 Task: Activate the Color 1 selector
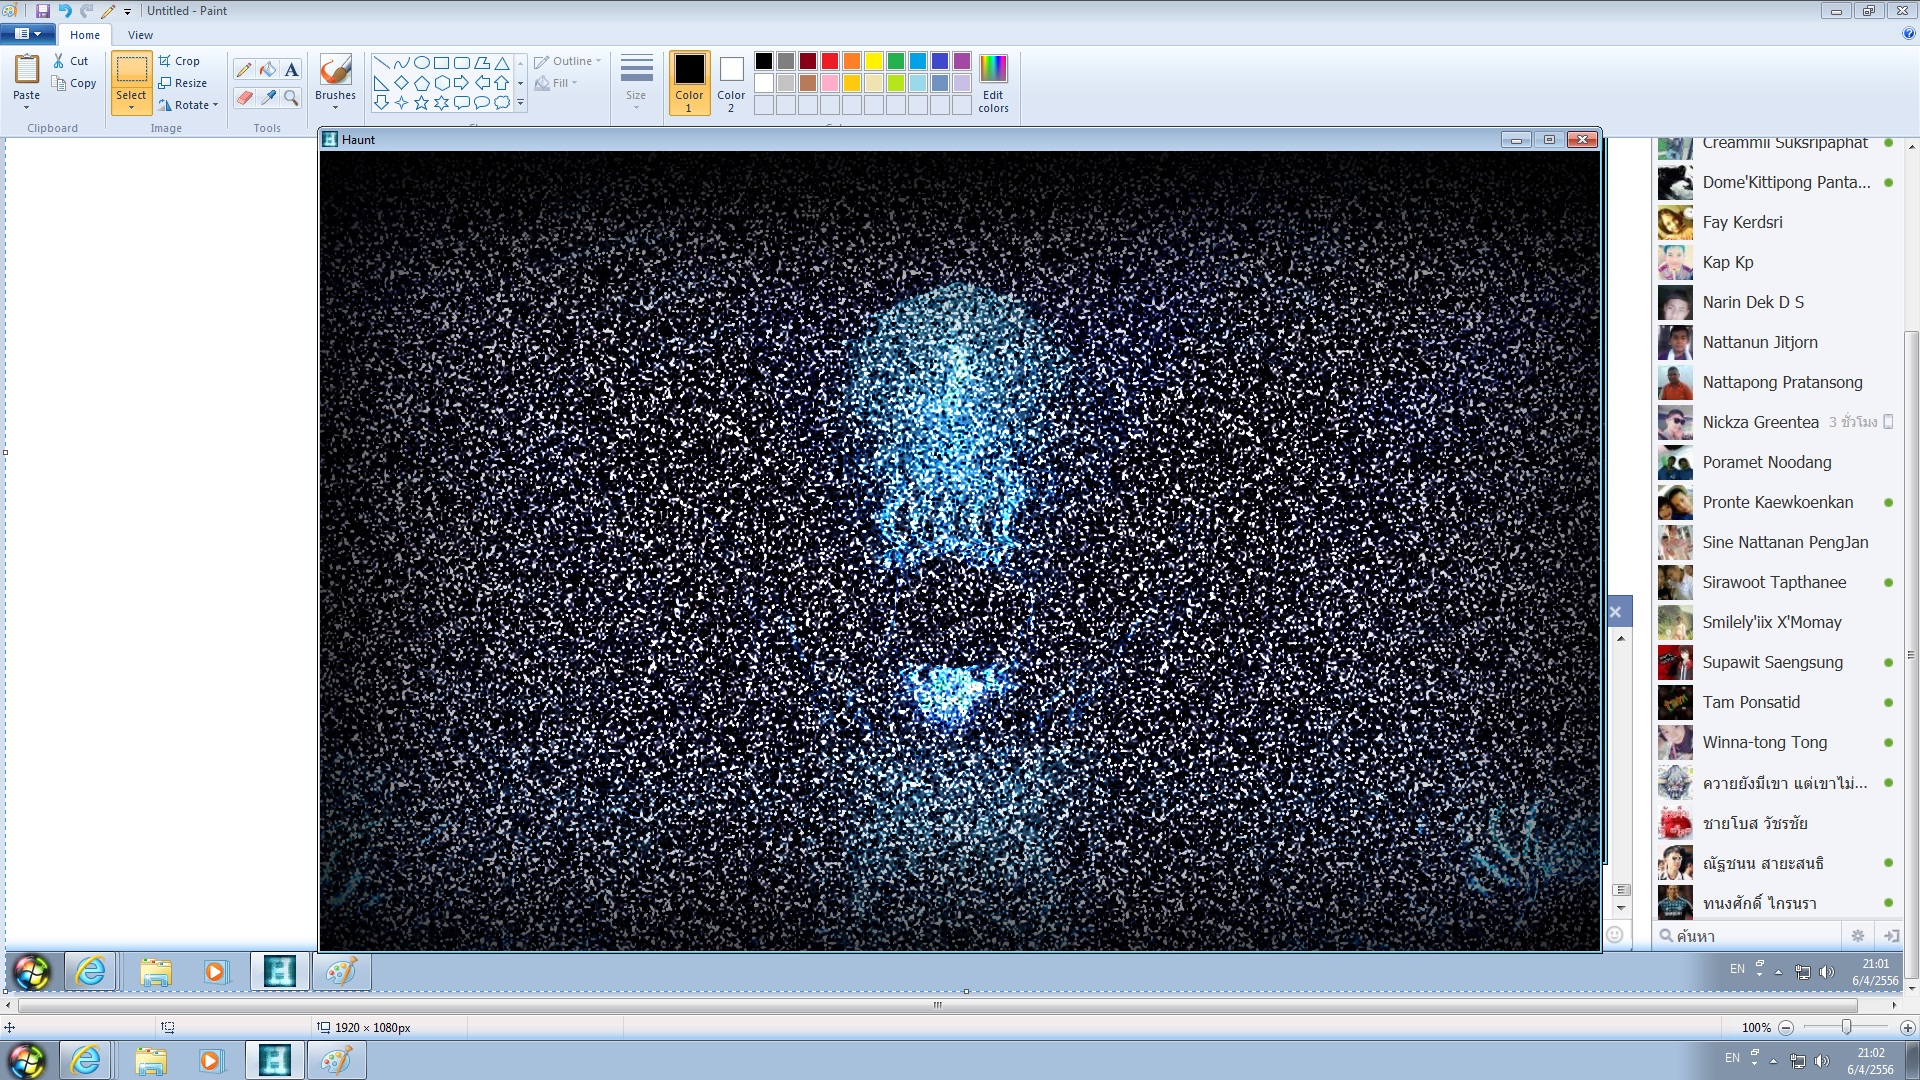[x=689, y=82]
